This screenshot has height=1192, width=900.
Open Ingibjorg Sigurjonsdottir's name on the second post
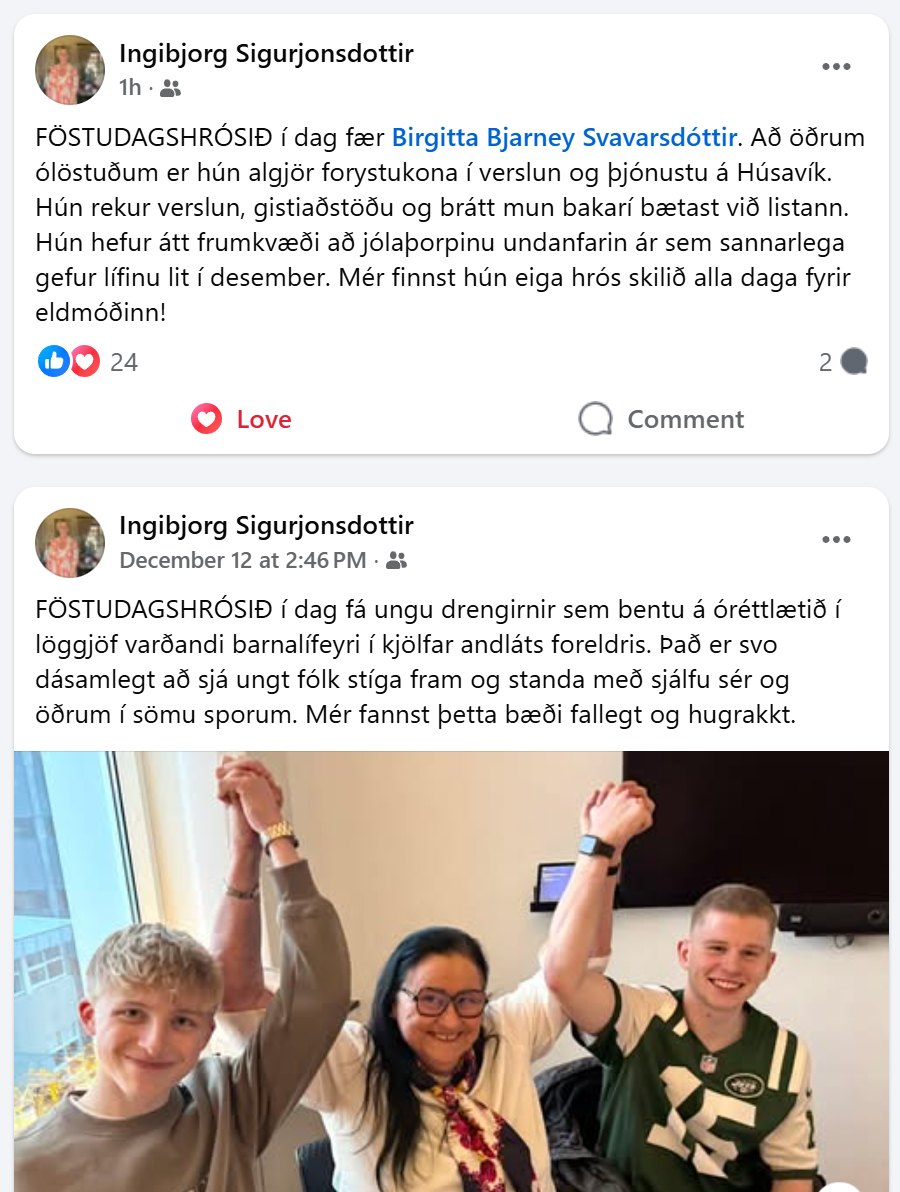click(266, 526)
